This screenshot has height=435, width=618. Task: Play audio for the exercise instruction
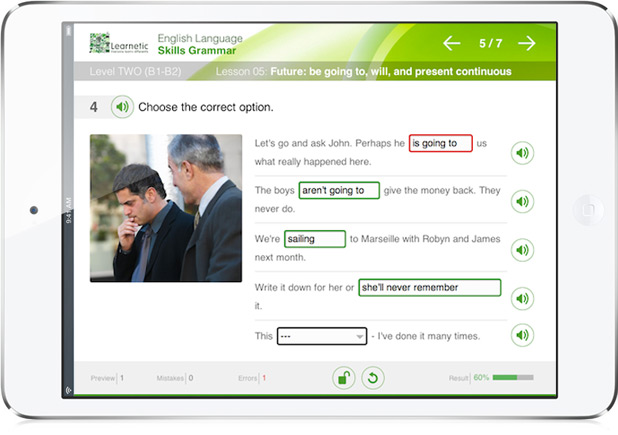click(122, 107)
